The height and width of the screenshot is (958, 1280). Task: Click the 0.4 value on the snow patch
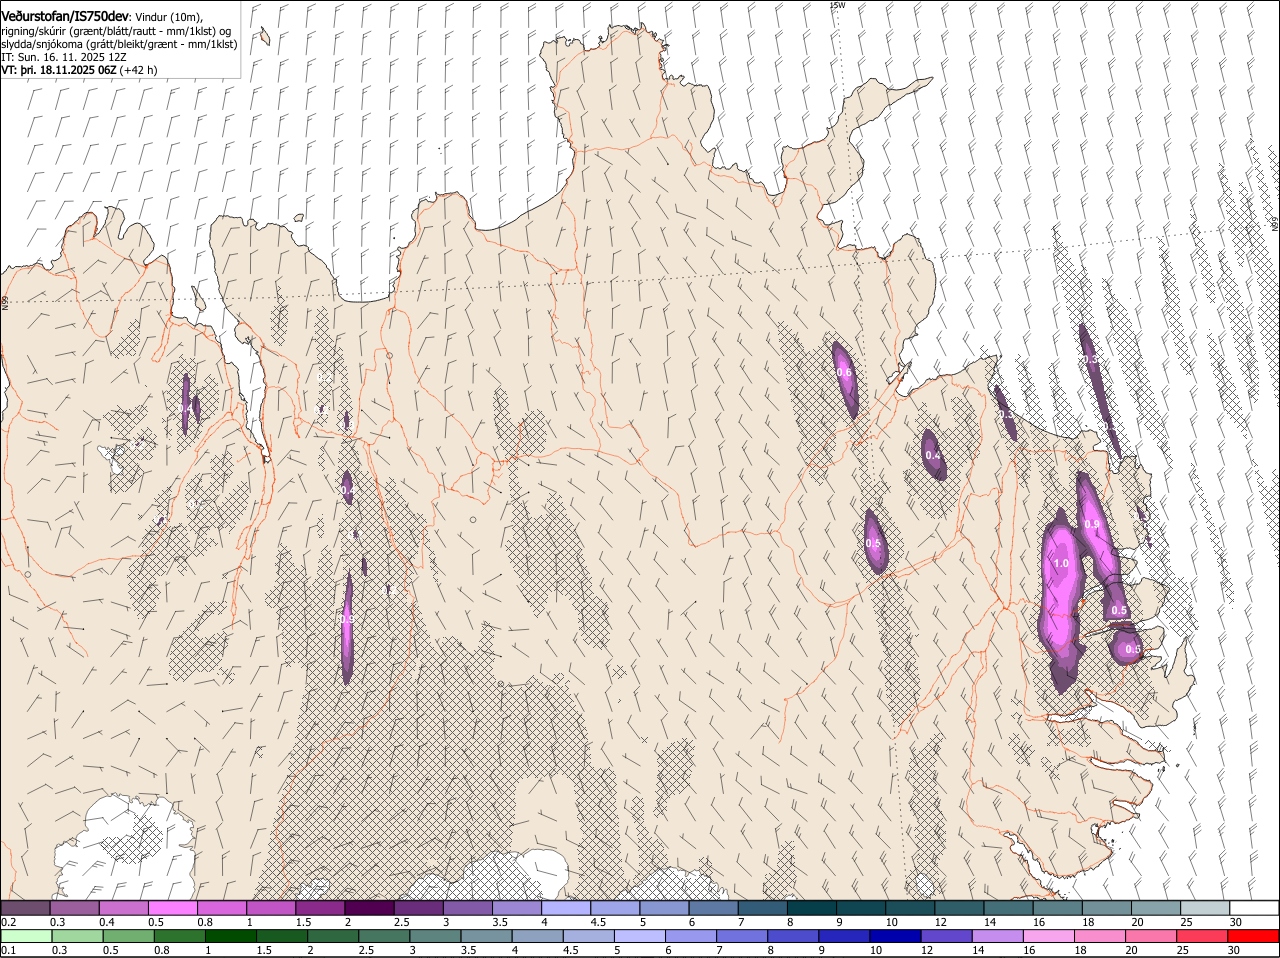933,455
